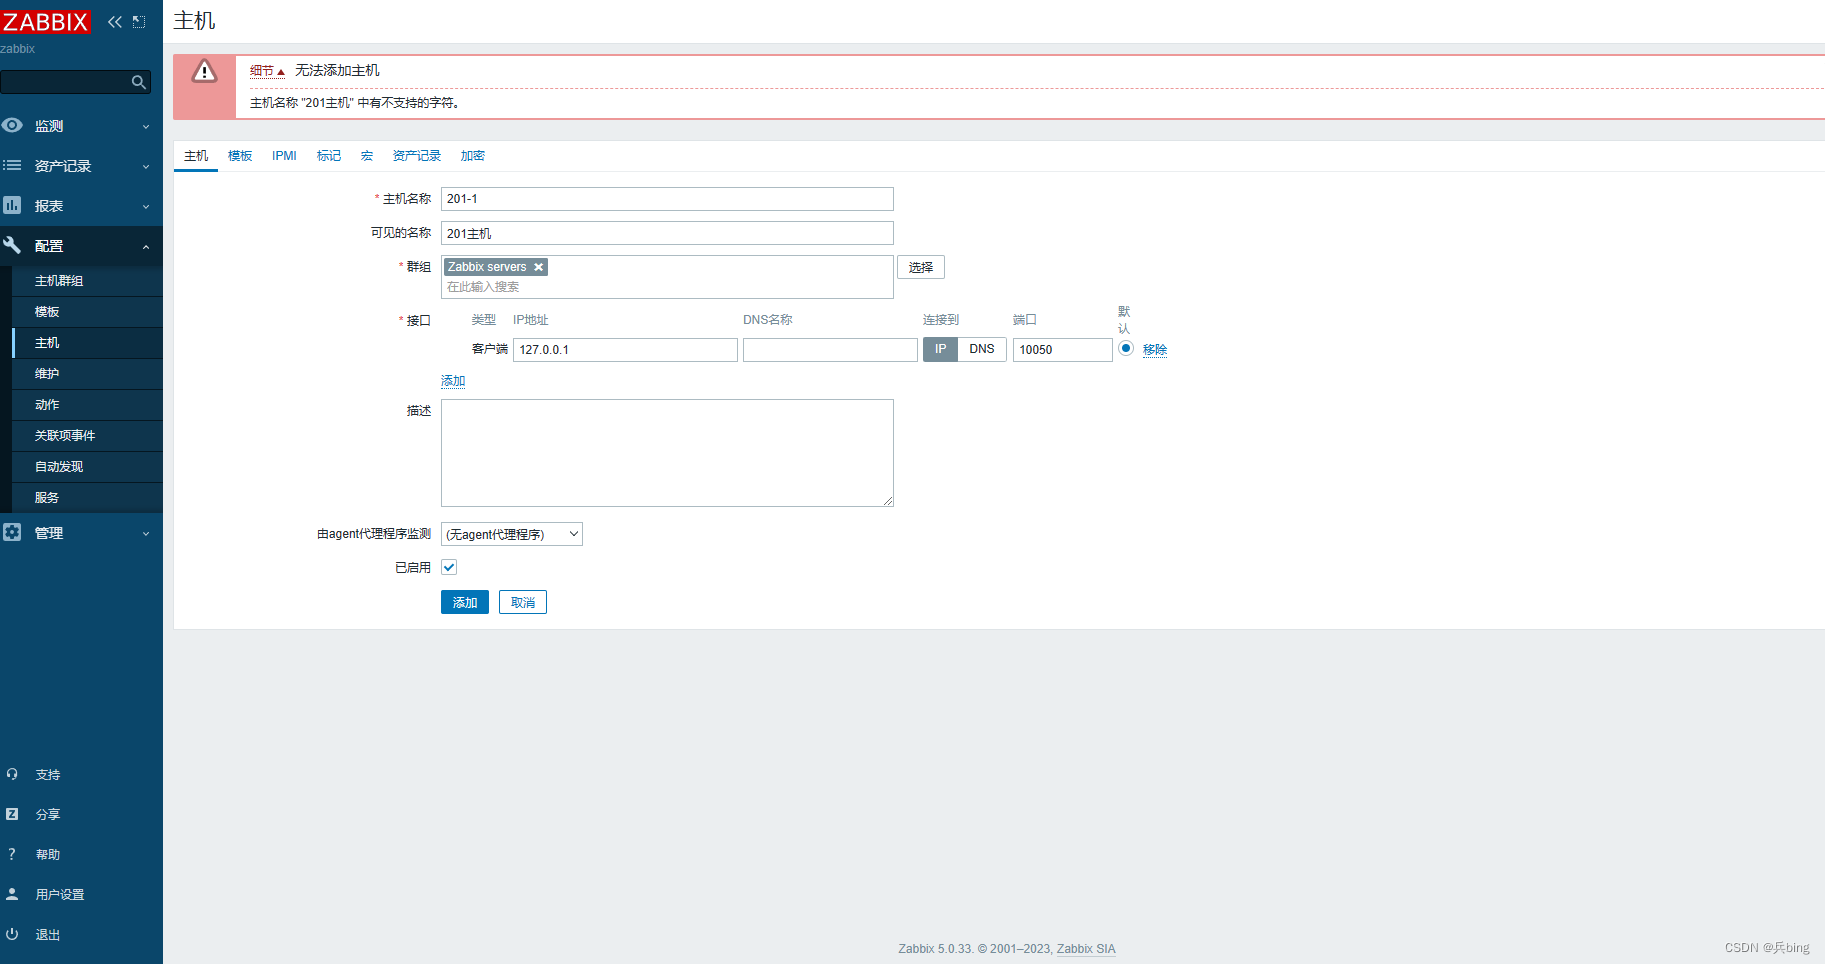Click the eye icon for 监测
The width and height of the screenshot is (1825, 964).
[x=12, y=125]
